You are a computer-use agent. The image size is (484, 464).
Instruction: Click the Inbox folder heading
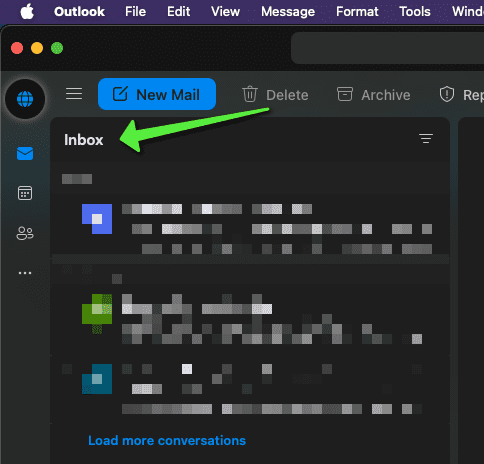pos(84,140)
